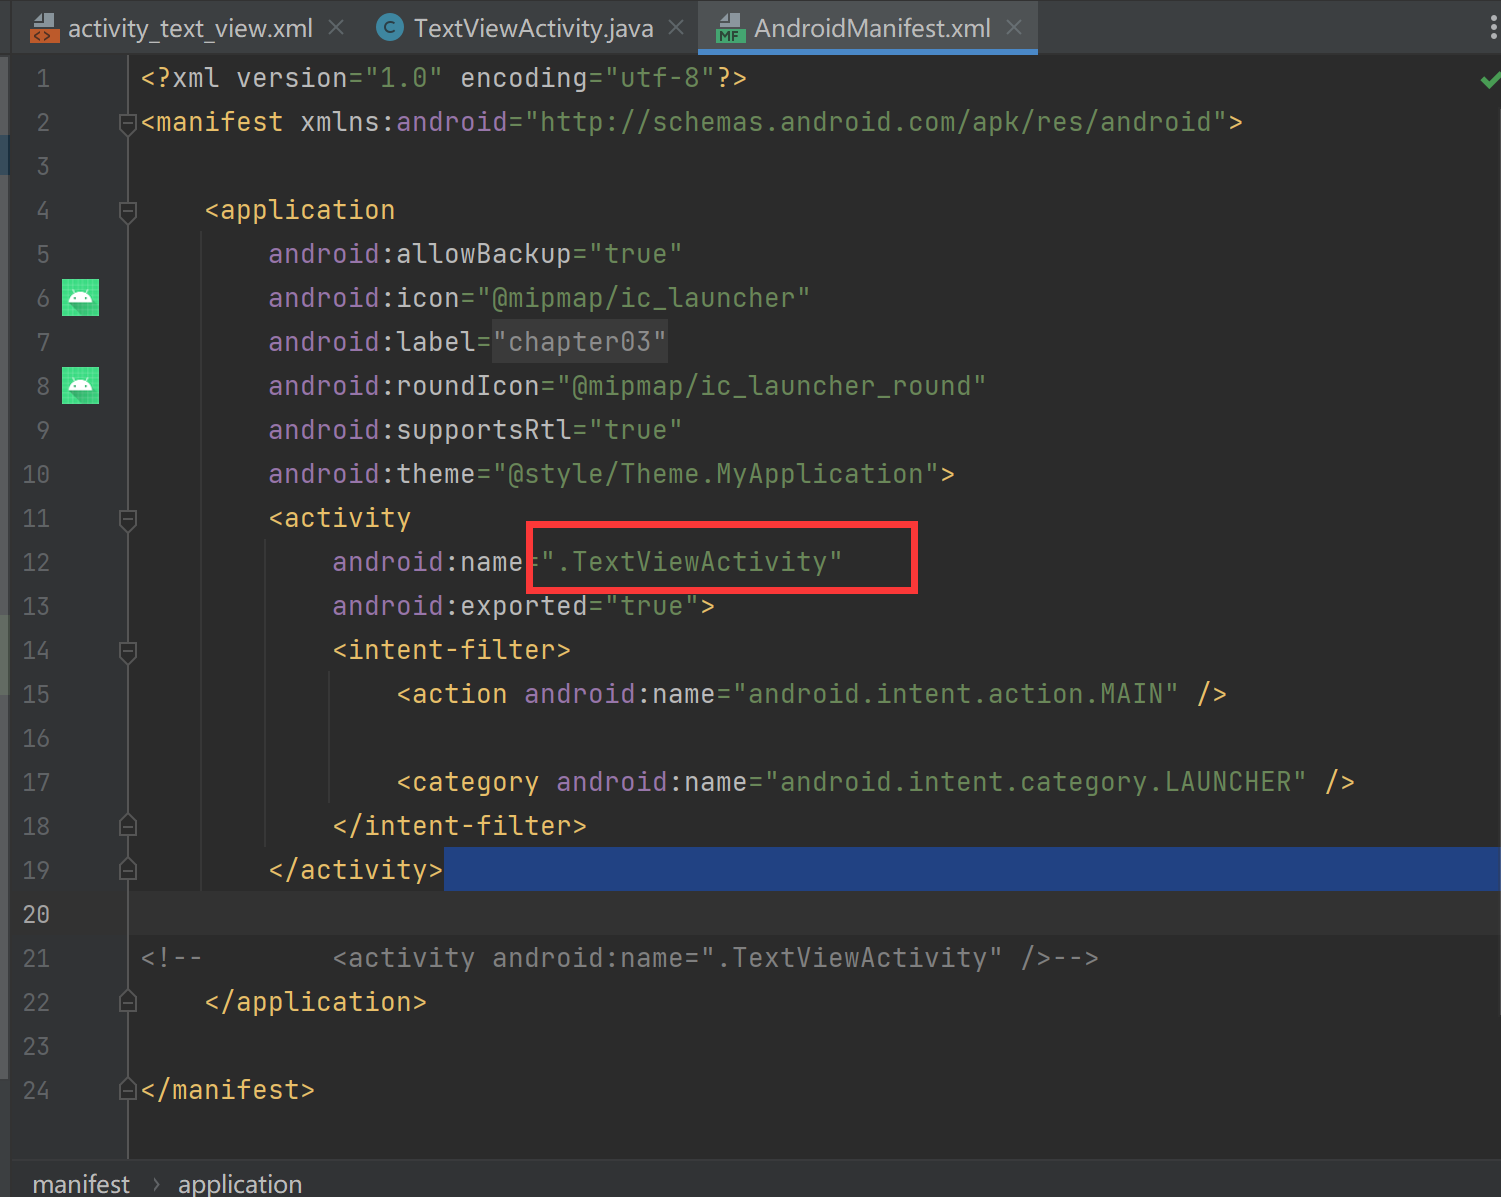Close the TextViewActivity.java tab
This screenshot has width=1501, height=1197.
[x=676, y=28]
